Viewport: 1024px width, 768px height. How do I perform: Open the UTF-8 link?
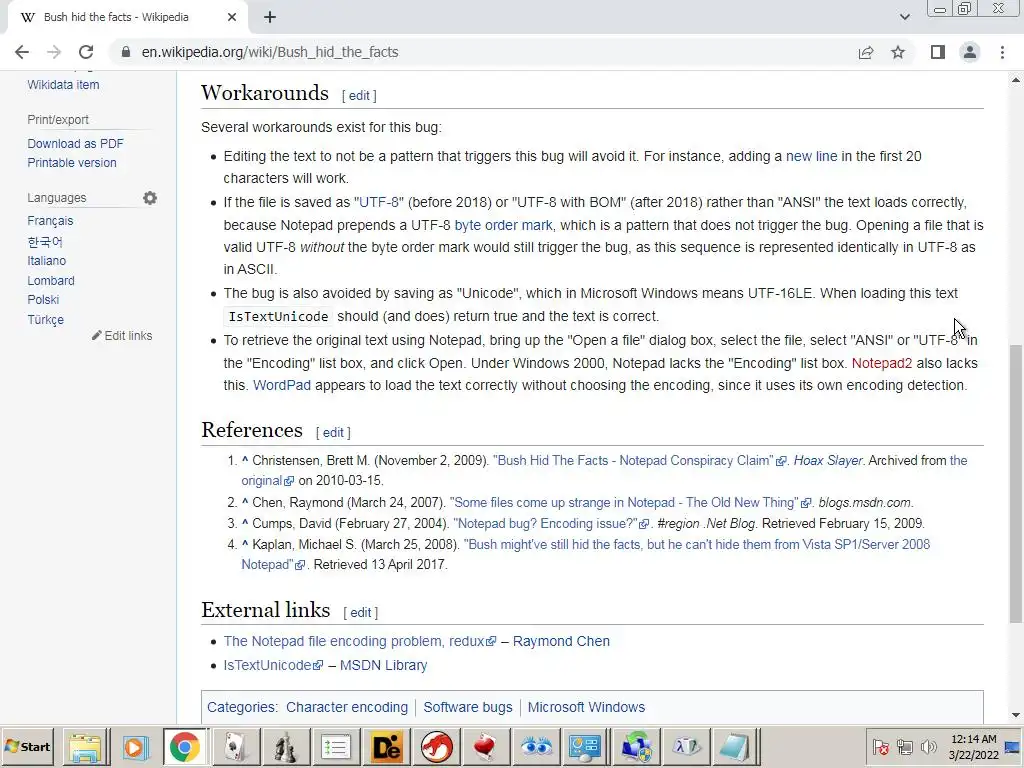point(379,202)
